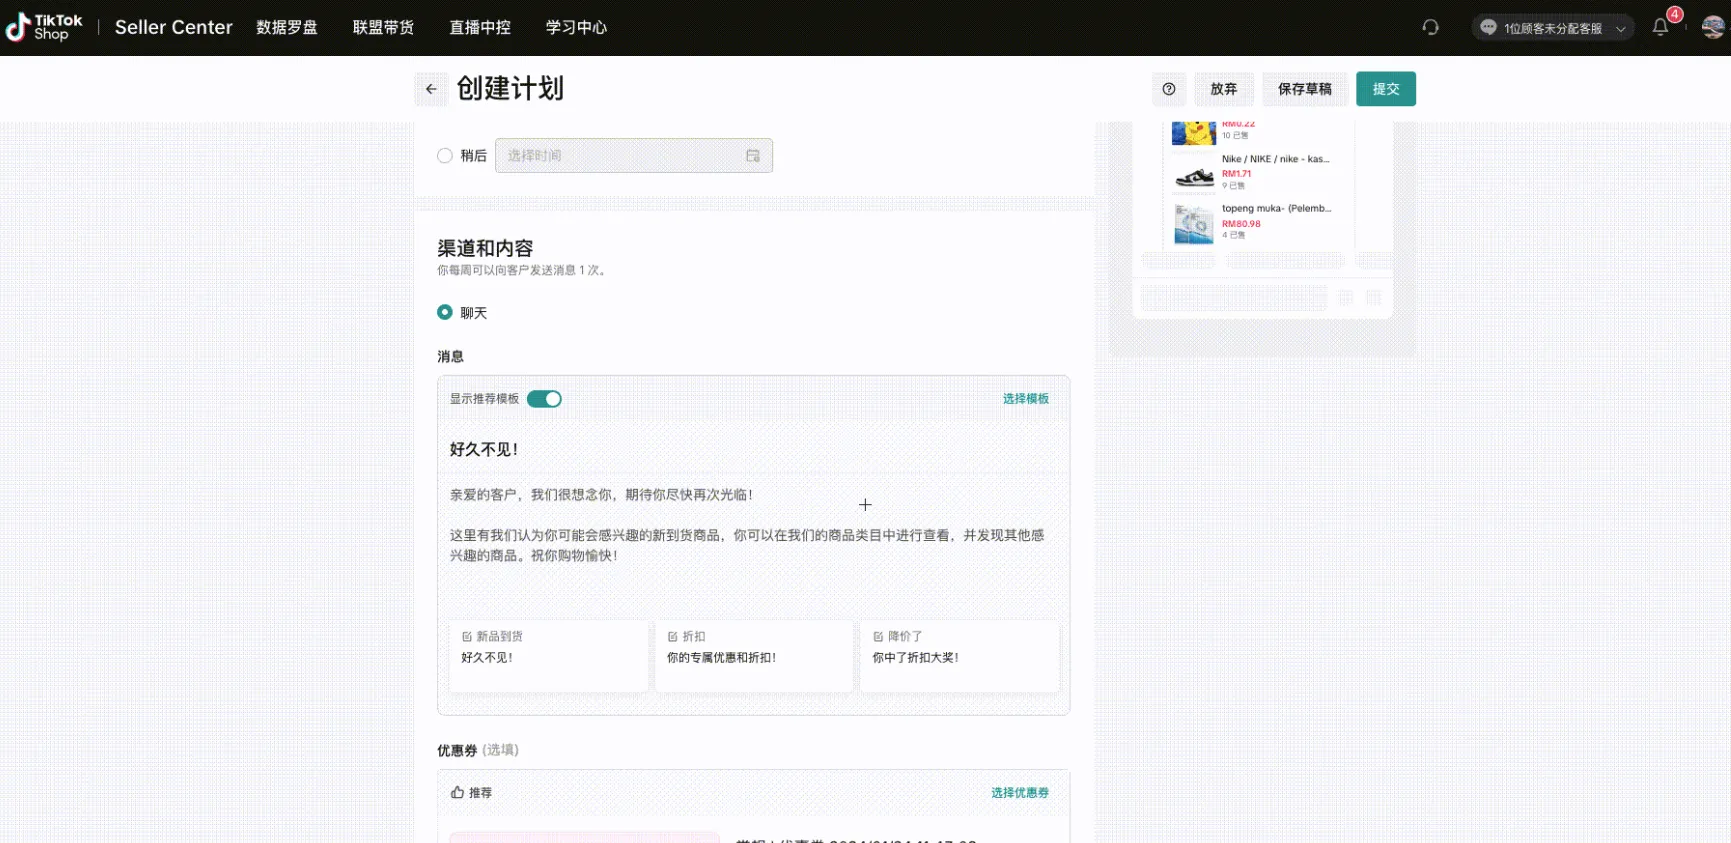Open the user avatar profile
The width and height of the screenshot is (1731, 843).
click(x=1712, y=28)
